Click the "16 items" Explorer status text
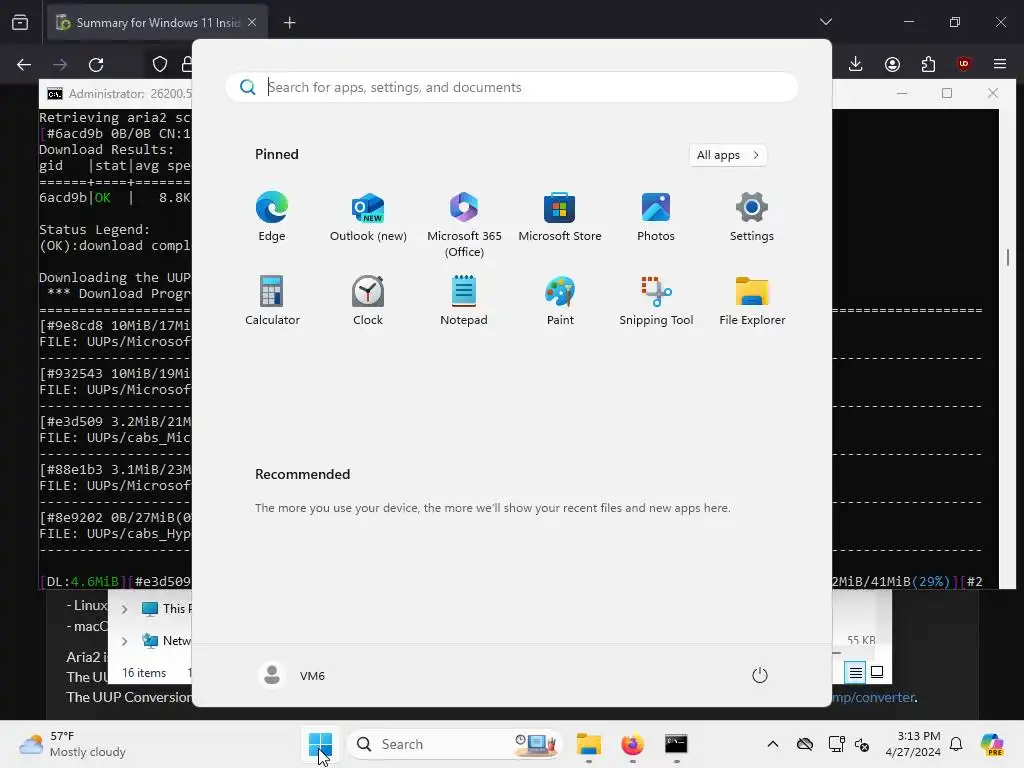 (x=144, y=673)
